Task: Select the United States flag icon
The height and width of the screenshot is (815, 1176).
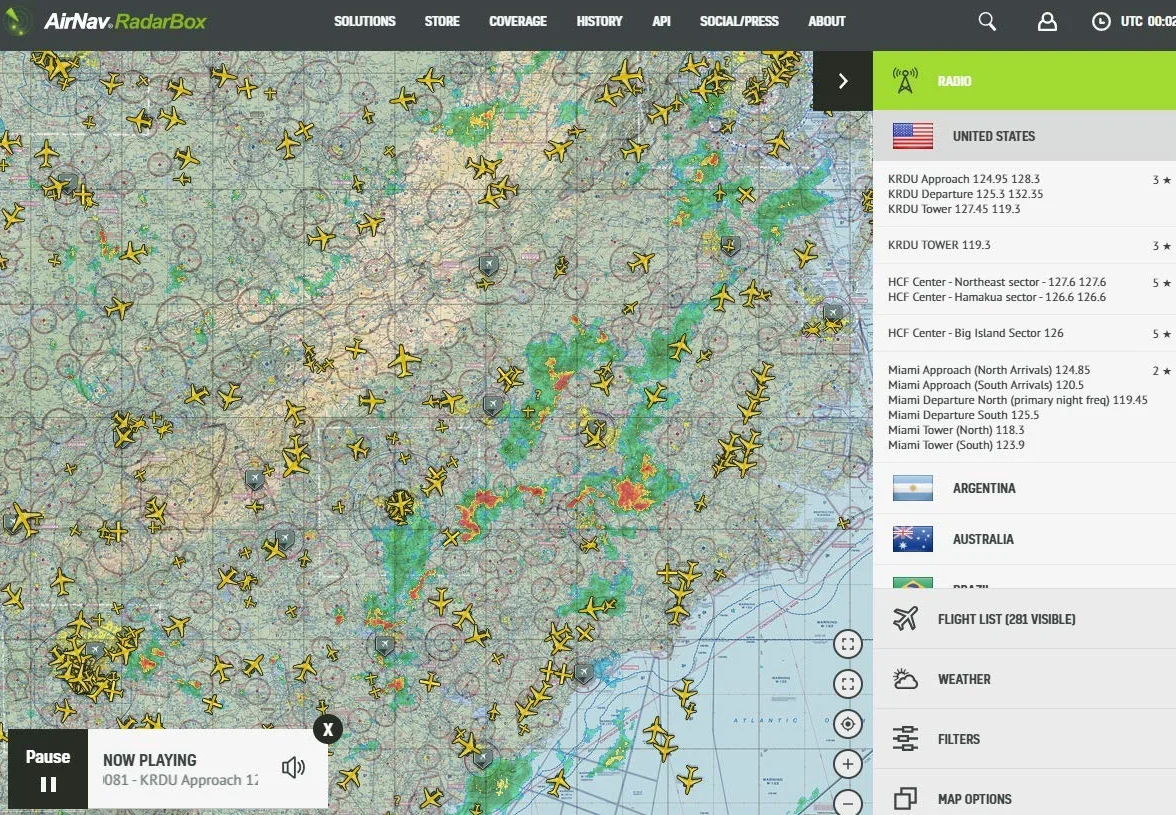Action: pyautogui.click(x=913, y=136)
